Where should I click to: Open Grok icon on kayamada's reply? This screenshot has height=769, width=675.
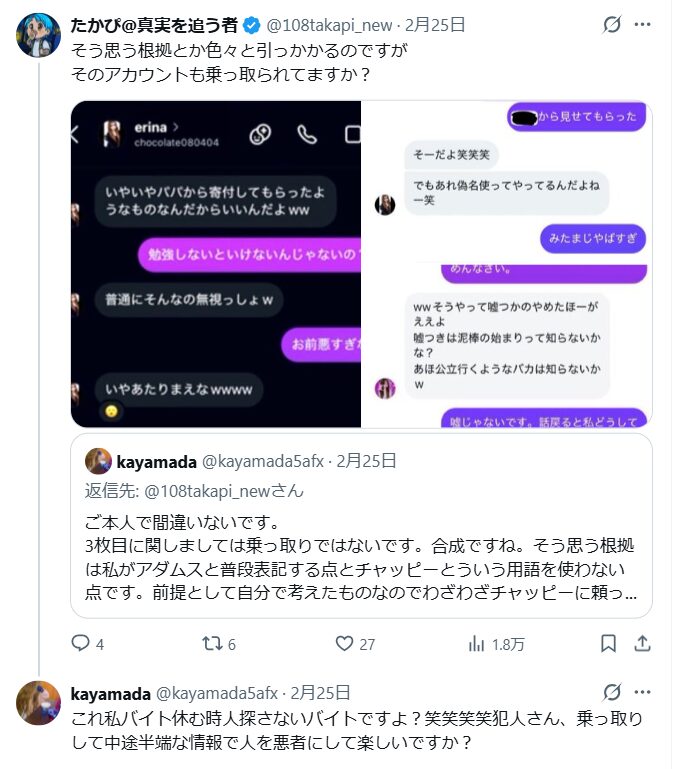point(612,692)
